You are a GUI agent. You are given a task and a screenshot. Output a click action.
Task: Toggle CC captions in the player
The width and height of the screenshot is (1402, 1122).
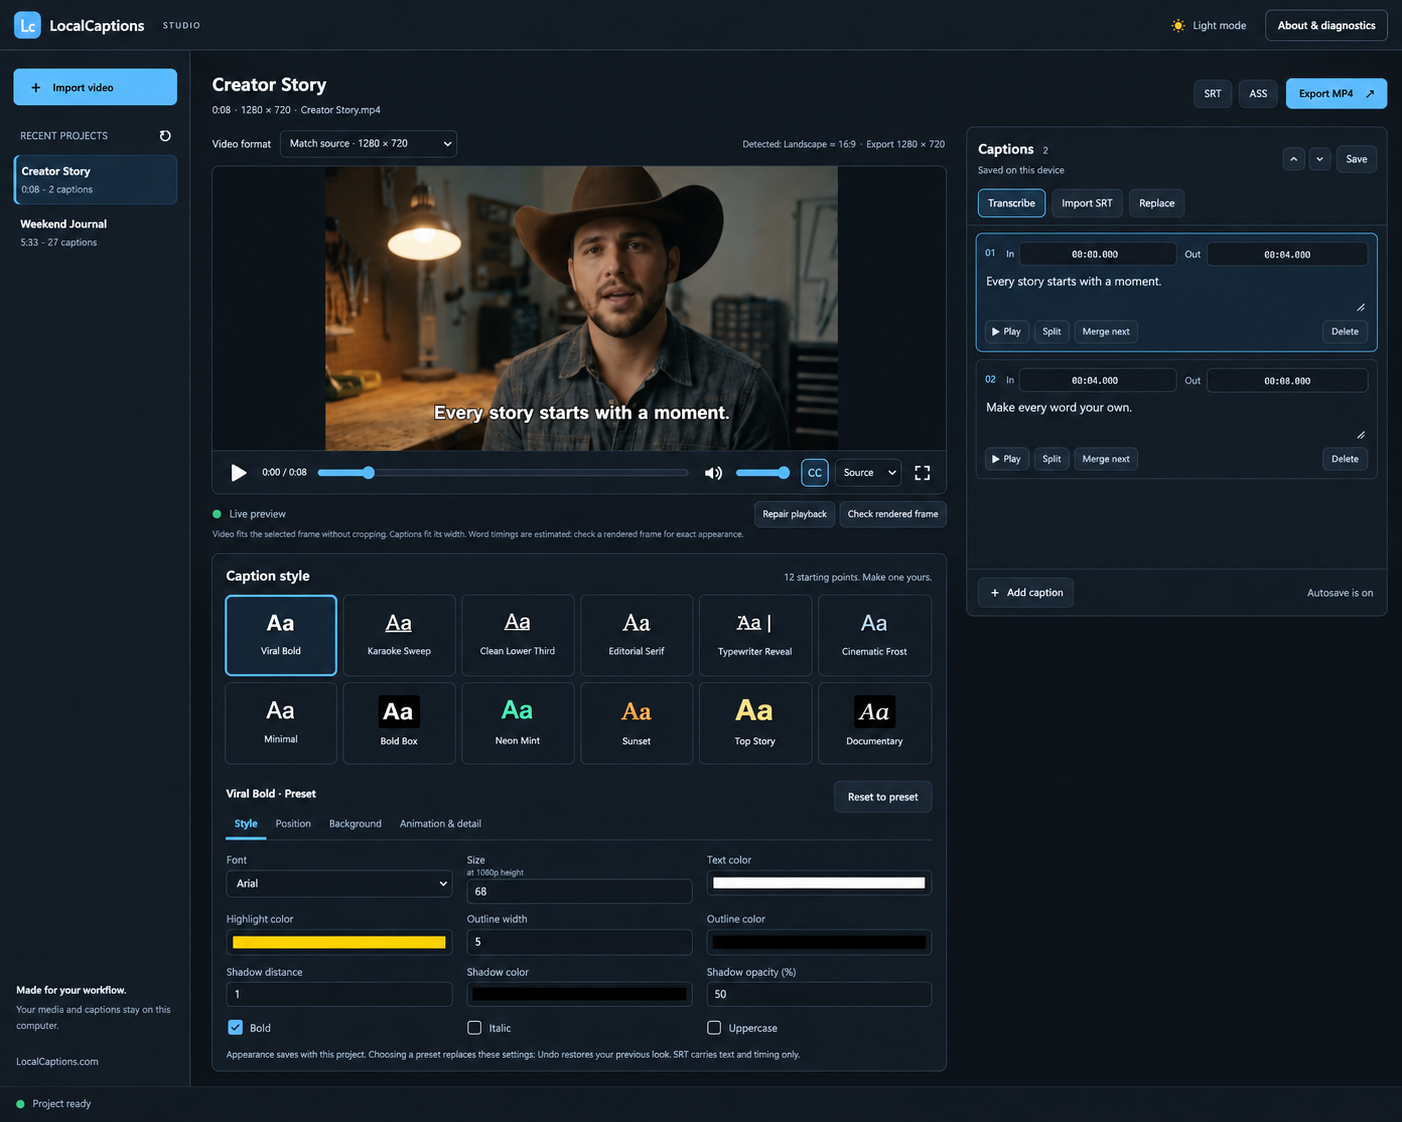(x=815, y=472)
